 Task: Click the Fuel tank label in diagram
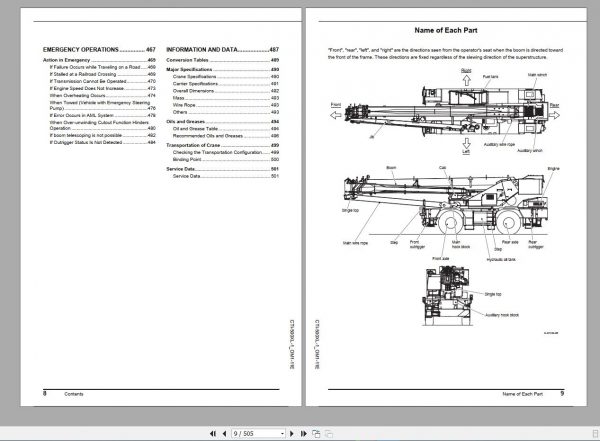click(x=491, y=77)
